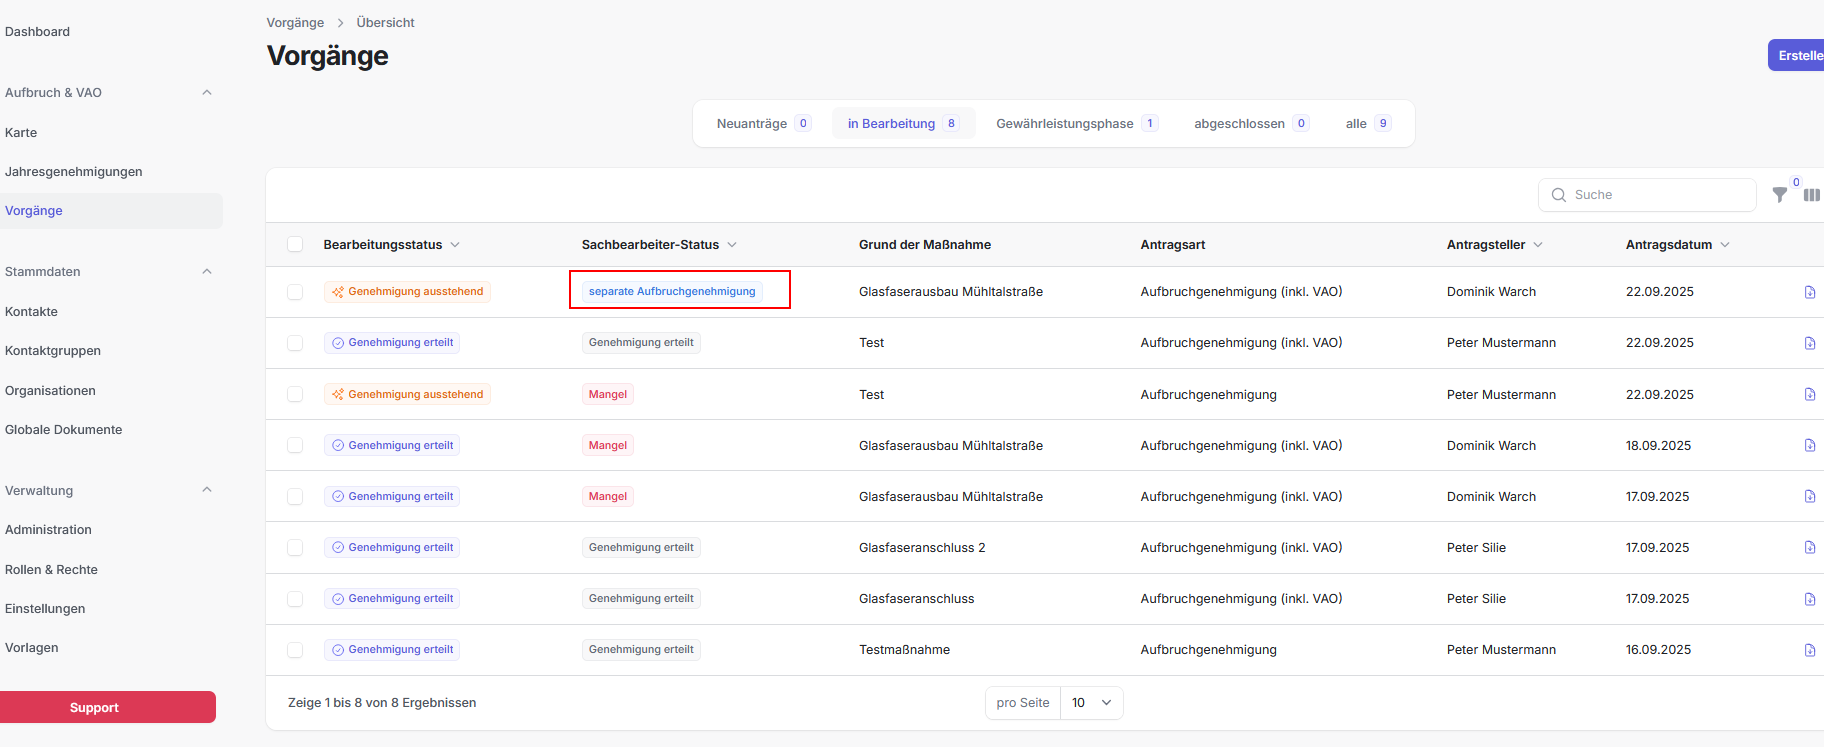Collapse the Aufbruch & VAO section
Image resolution: width=1824 pixels, height=747 pixels.
click(x=207, y=92)
